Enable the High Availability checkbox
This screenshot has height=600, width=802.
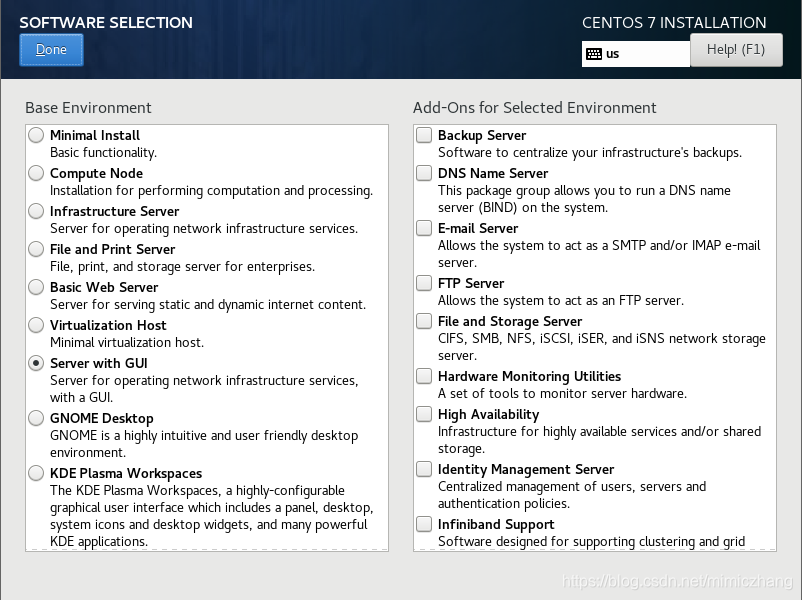click(424, 414)
